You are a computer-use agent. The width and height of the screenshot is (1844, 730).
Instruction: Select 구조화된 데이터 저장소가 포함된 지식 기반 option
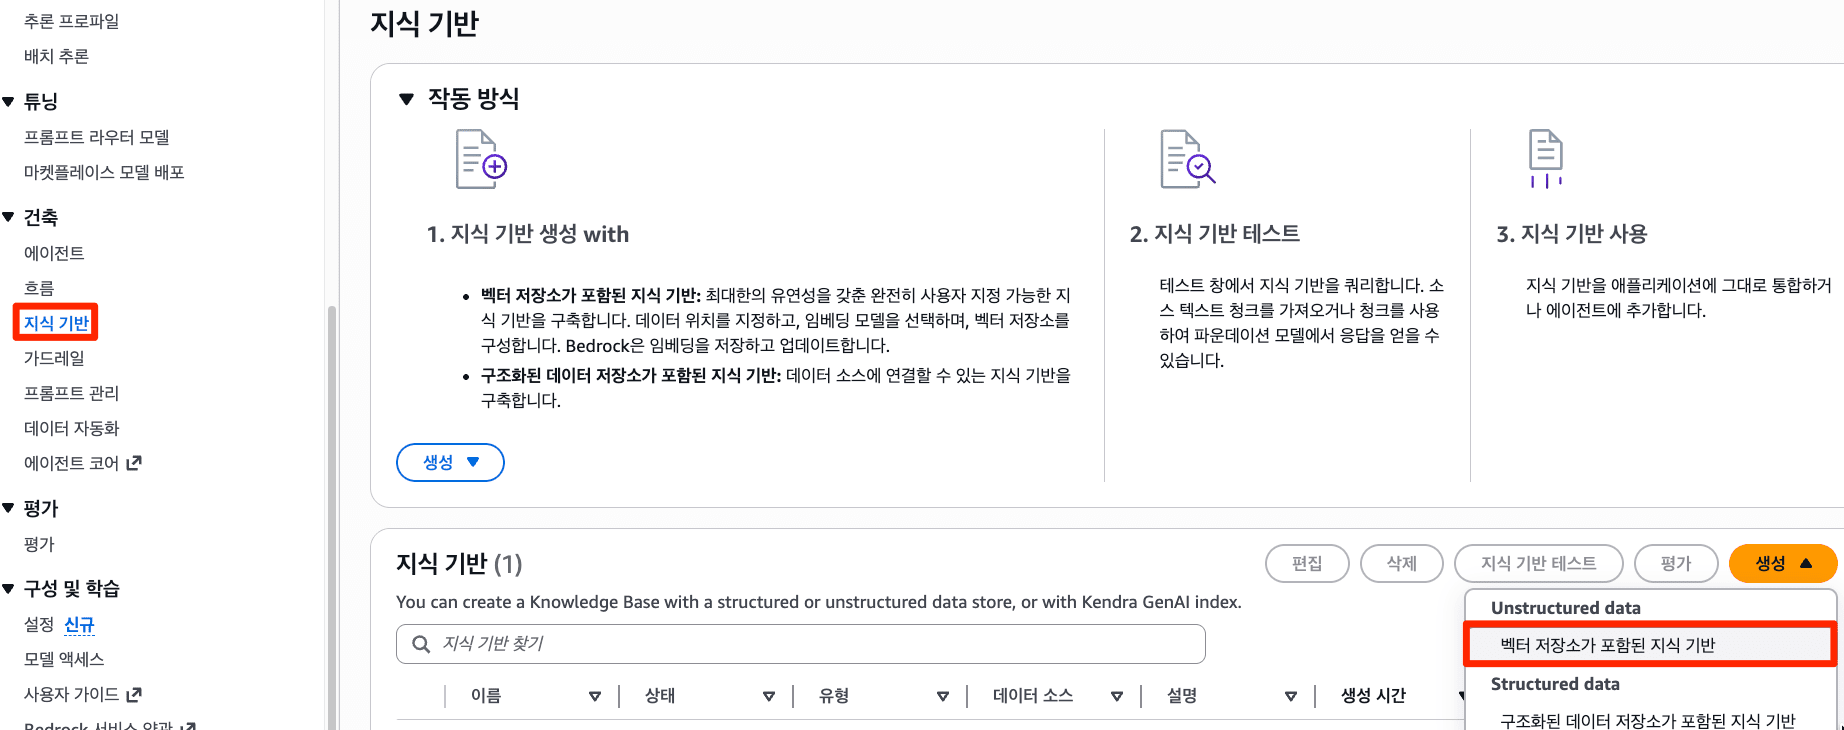(1648, 720)
